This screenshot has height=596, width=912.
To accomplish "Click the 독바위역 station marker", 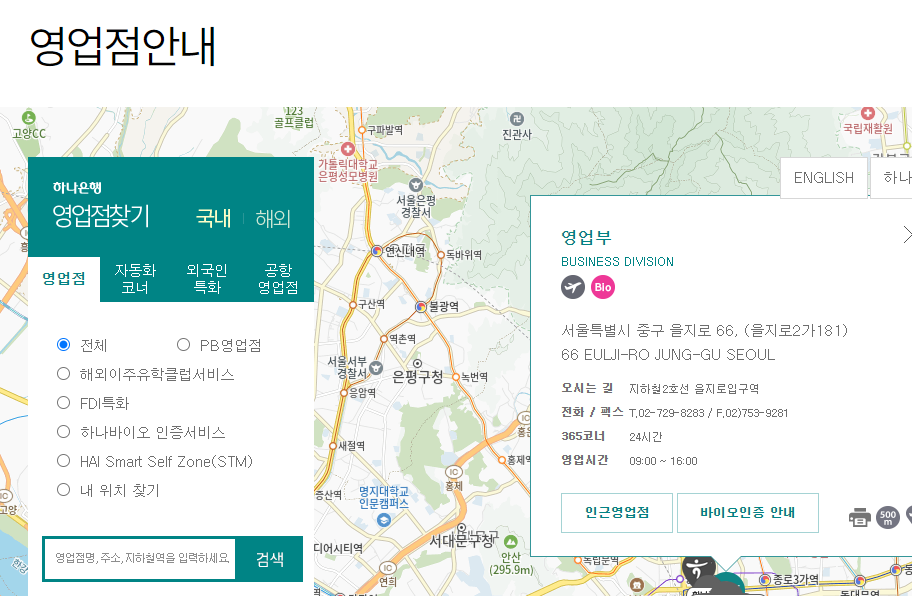I will [441, 255].
